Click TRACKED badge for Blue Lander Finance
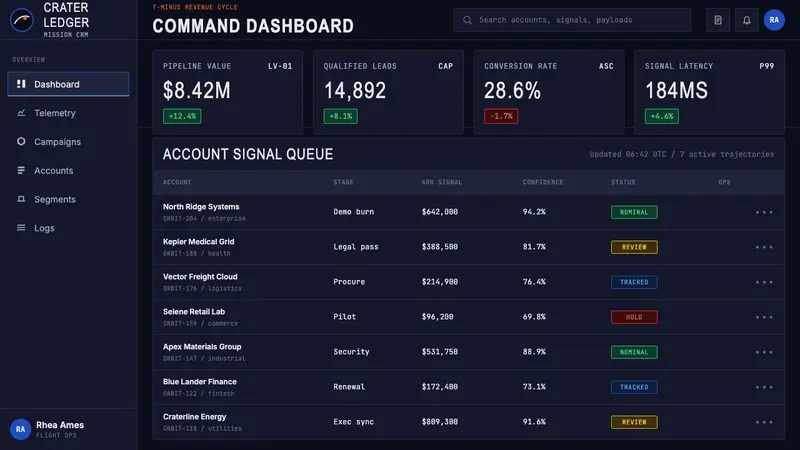Viewport: 800px width, 450px height. [x=634, y=387]
